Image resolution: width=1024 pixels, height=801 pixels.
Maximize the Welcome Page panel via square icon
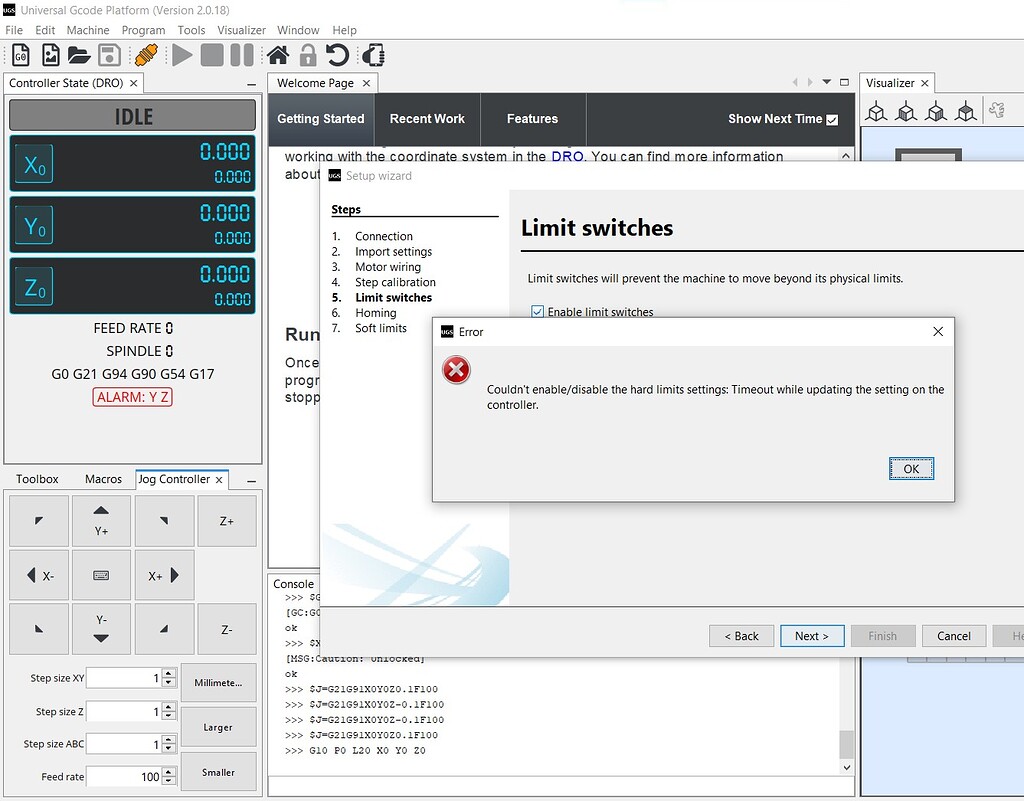click(844, 82)
